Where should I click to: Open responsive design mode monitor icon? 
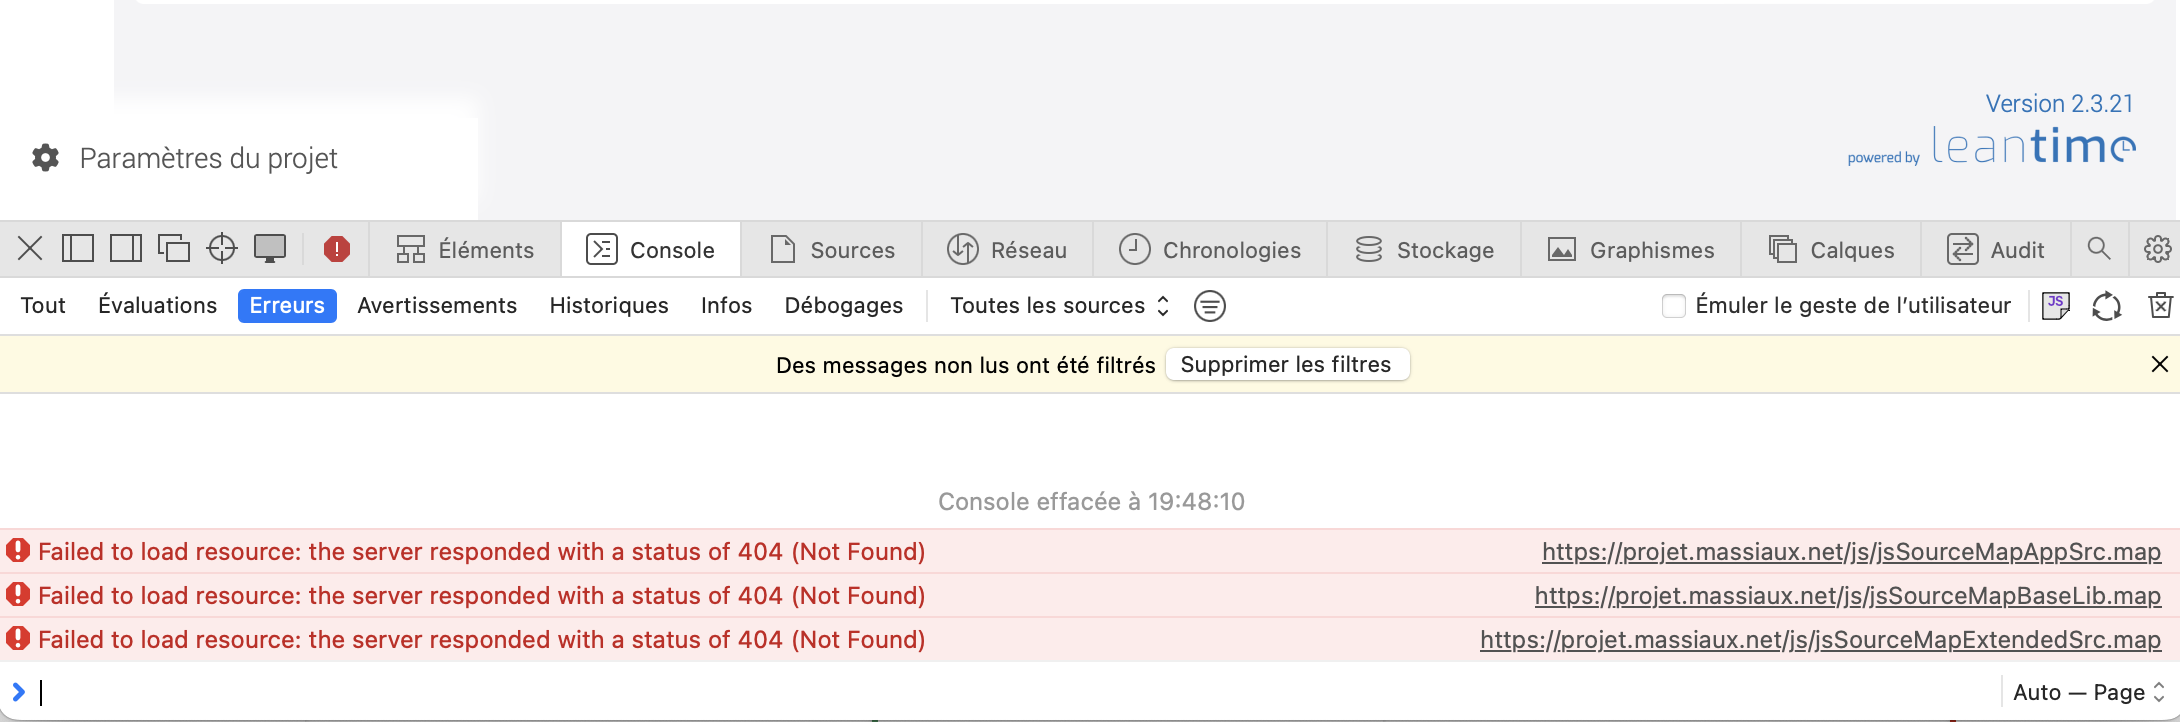[271, 248]
